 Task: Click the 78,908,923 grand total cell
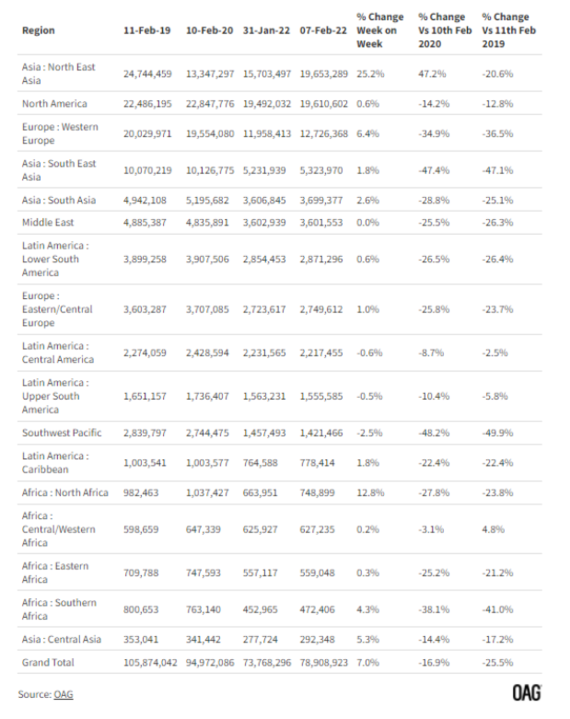click(324, 663)
